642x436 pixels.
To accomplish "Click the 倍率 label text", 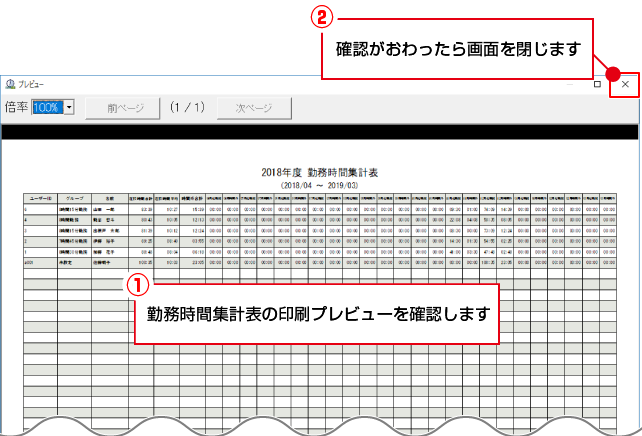I will coord(17,106).
